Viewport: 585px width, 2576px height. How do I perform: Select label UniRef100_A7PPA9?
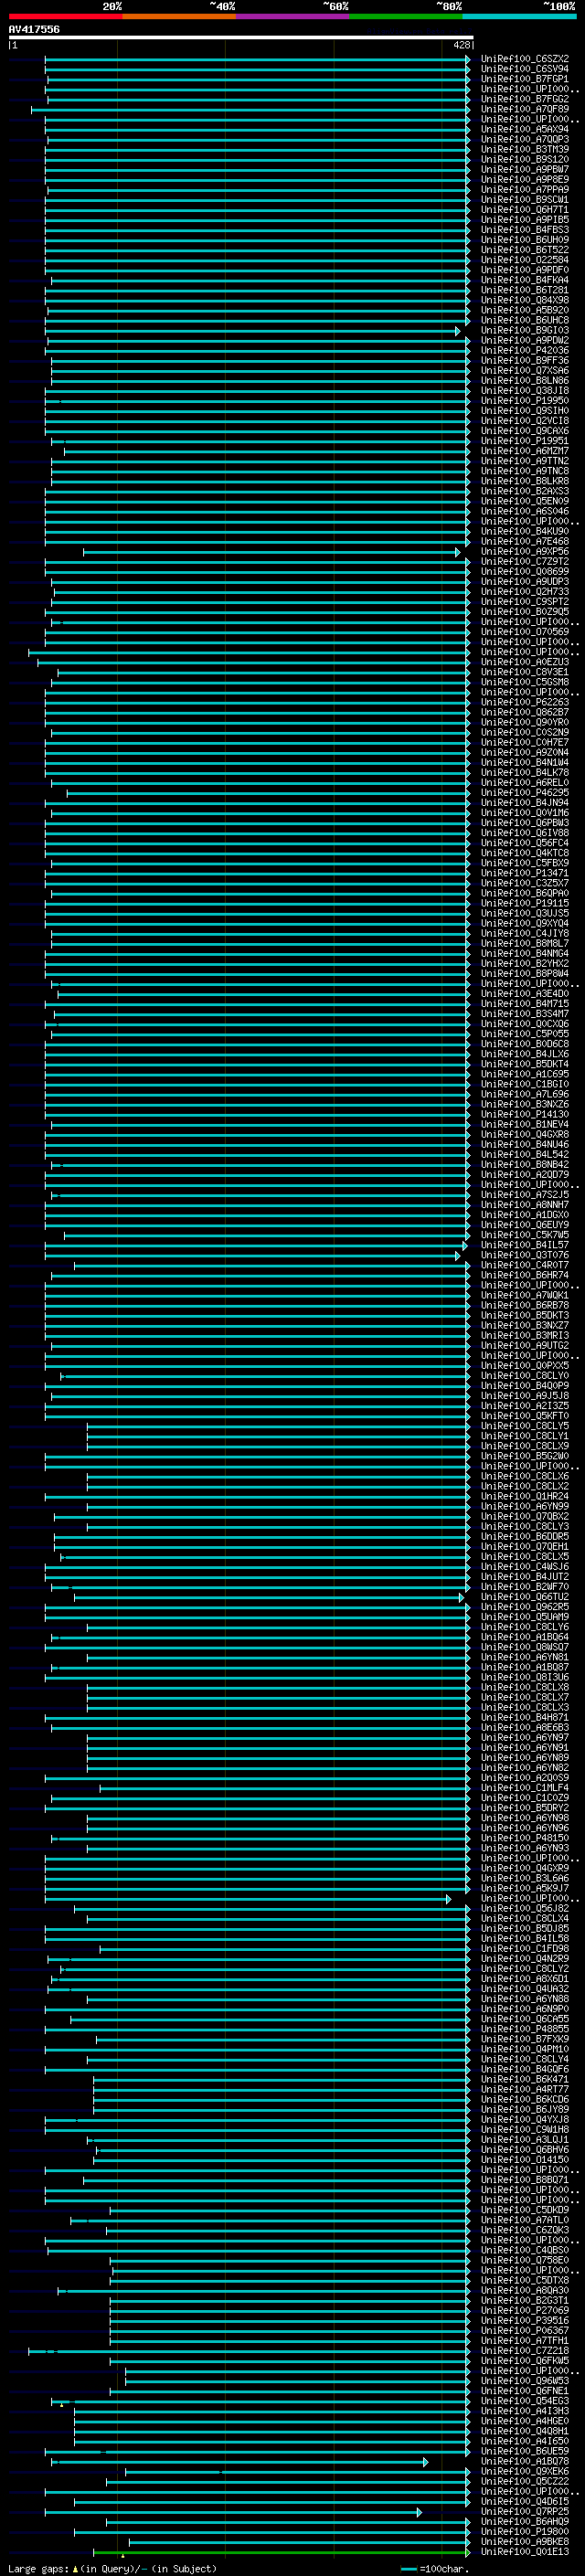[x=525, y=189]
